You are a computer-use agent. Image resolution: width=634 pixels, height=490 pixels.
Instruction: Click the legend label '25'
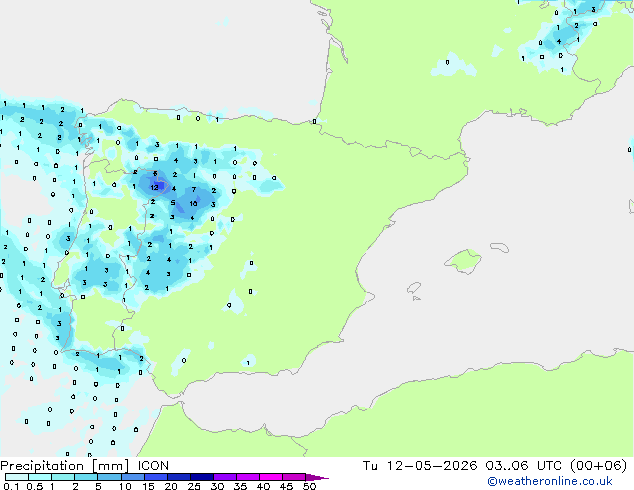click(194, 486)
